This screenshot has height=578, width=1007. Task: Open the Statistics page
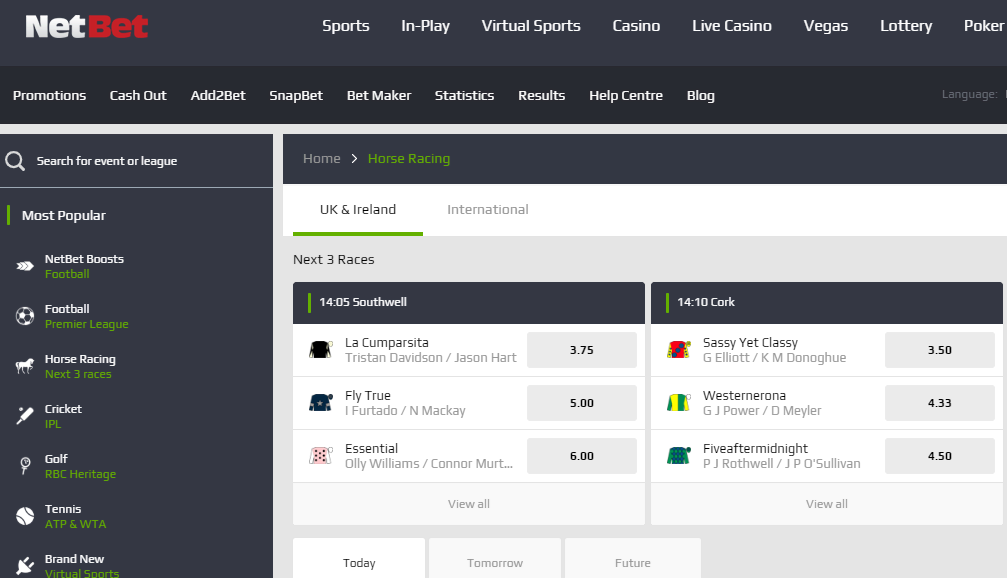[464, 95]
